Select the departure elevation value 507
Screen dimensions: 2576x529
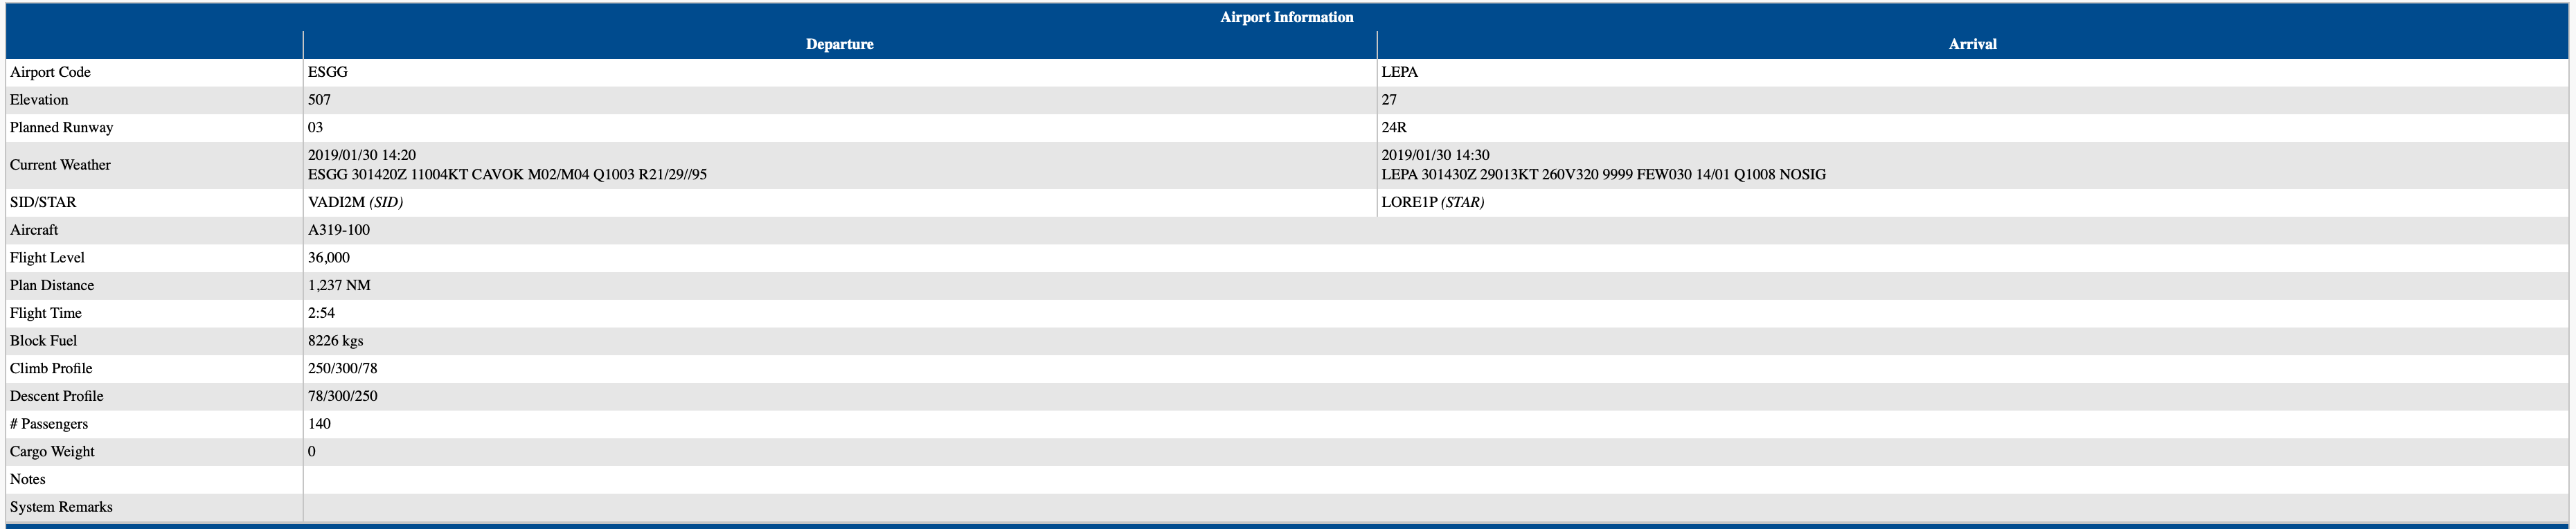tap(319, 100)
